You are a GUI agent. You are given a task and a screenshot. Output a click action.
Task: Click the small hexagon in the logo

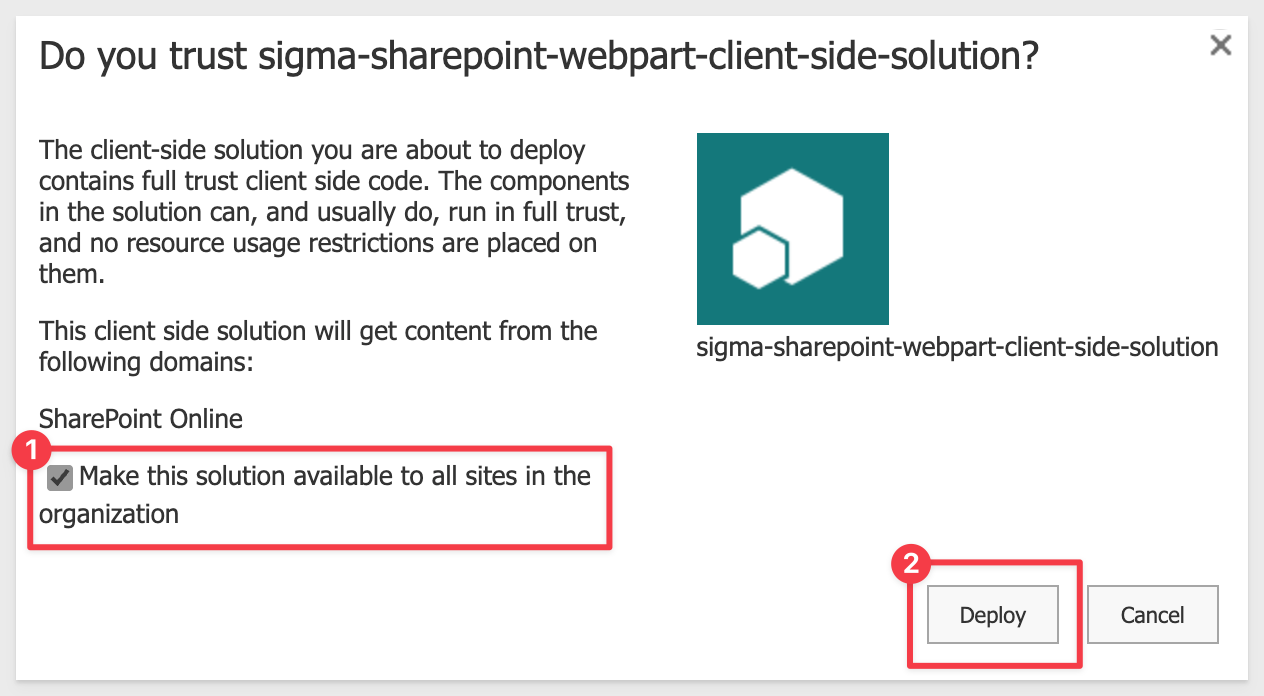point(760,258)
